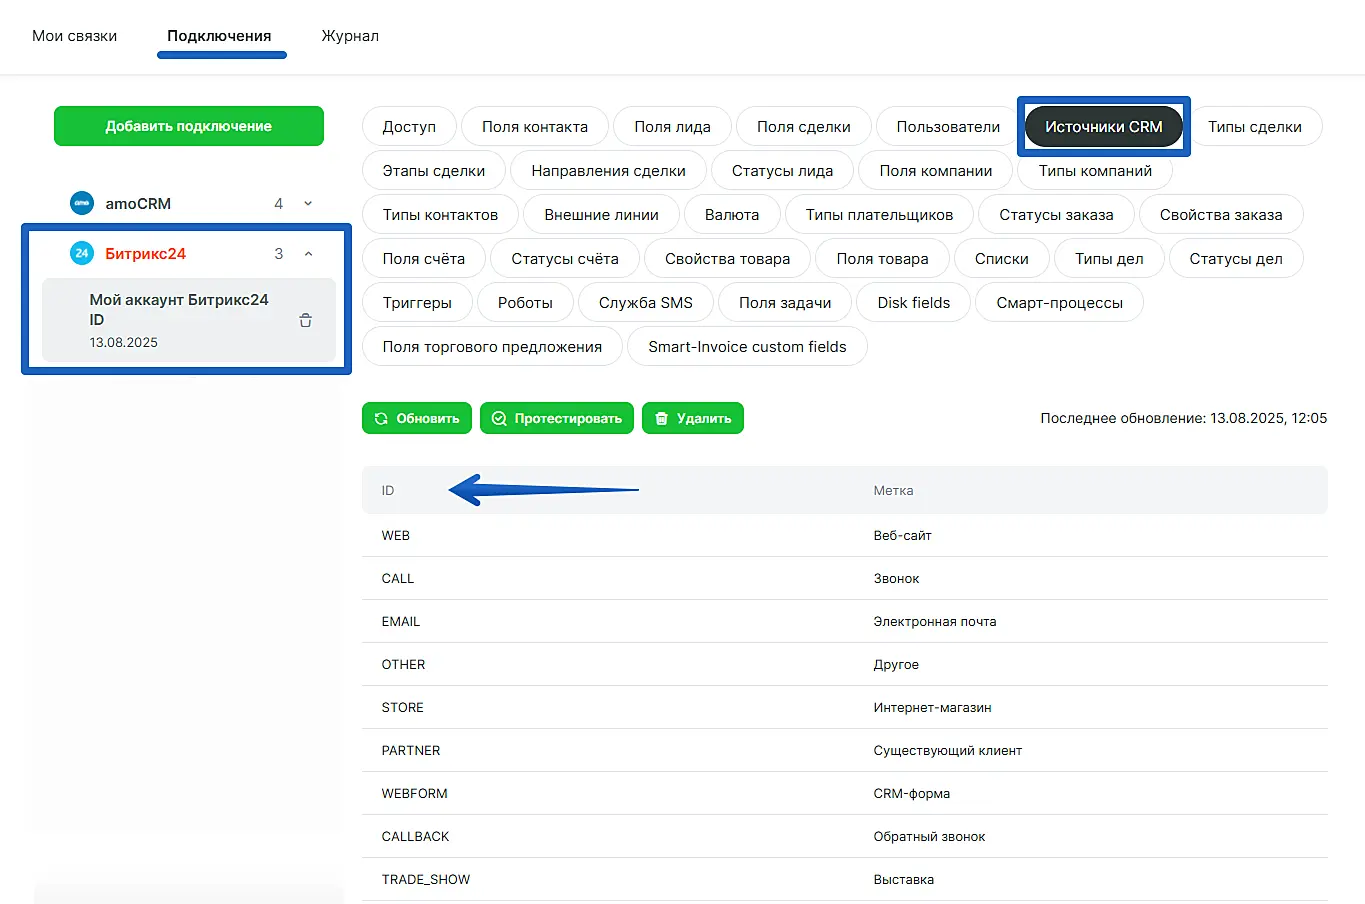The width and height of the screenshot is (1365, 904).
Task: Click the ID column header
Action: click(x=388, y=490)
